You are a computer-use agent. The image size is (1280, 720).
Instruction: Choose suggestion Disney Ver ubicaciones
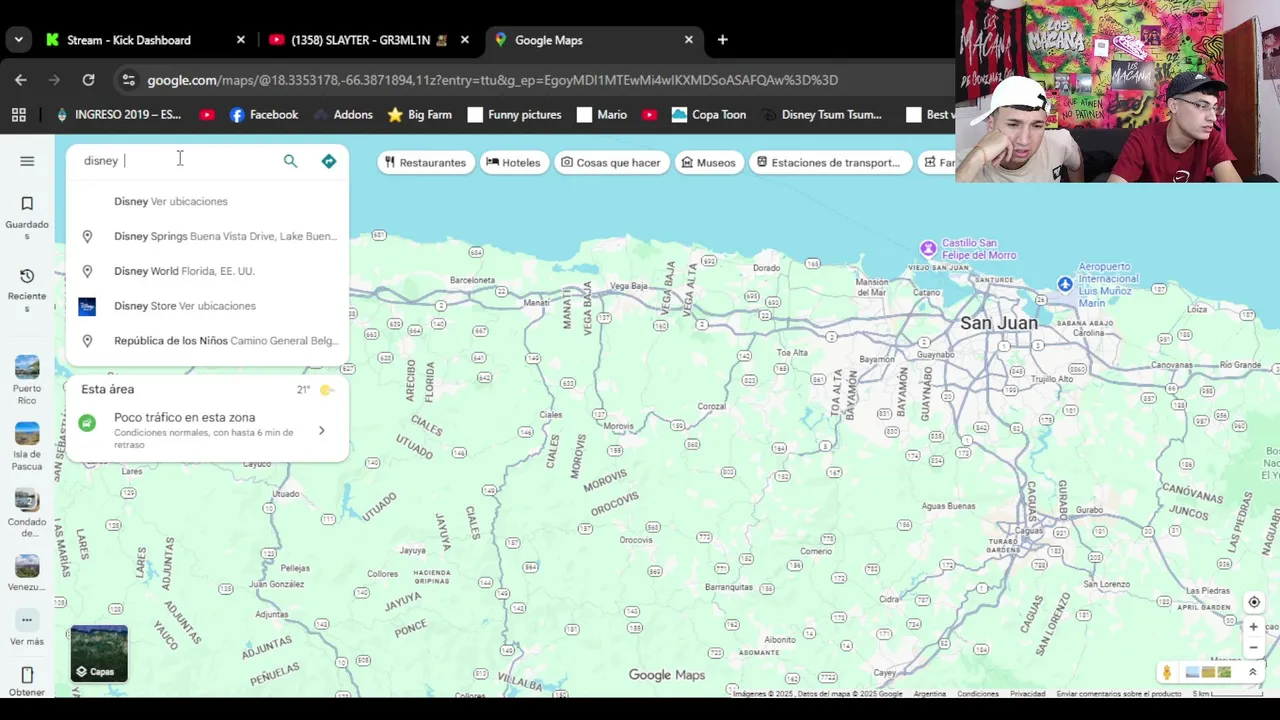(208, 201)
